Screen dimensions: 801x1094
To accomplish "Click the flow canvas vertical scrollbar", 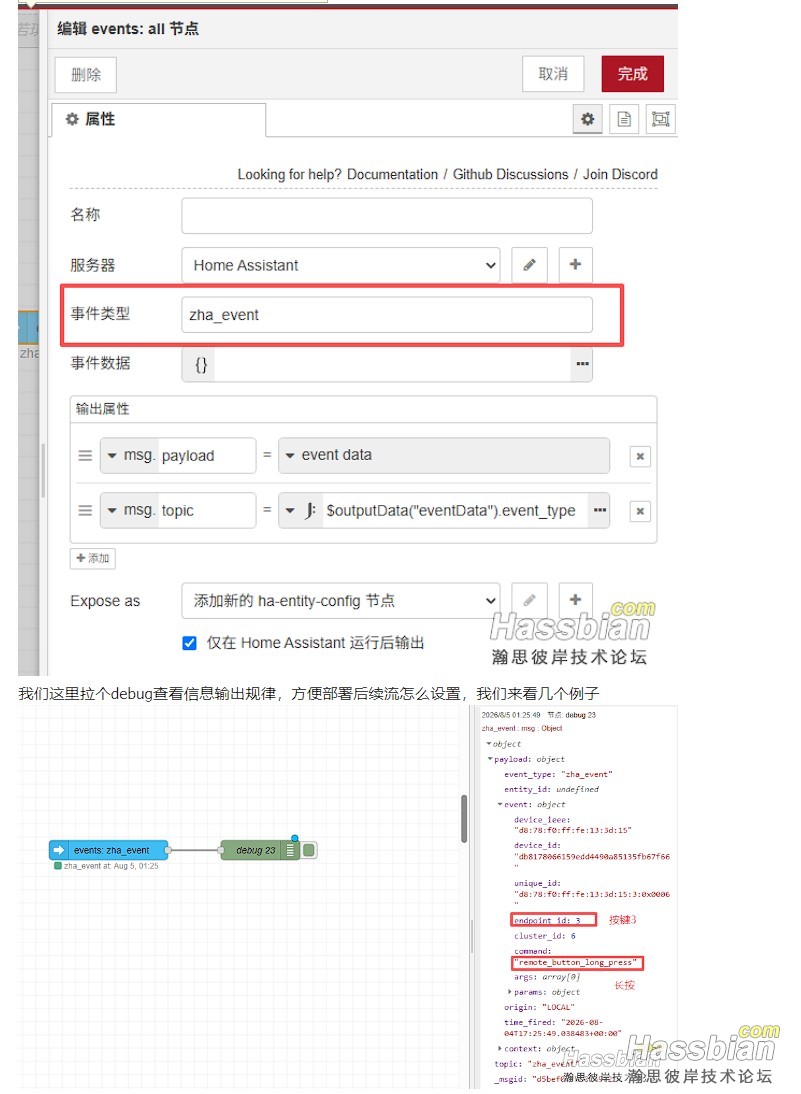I will [464, 819].
